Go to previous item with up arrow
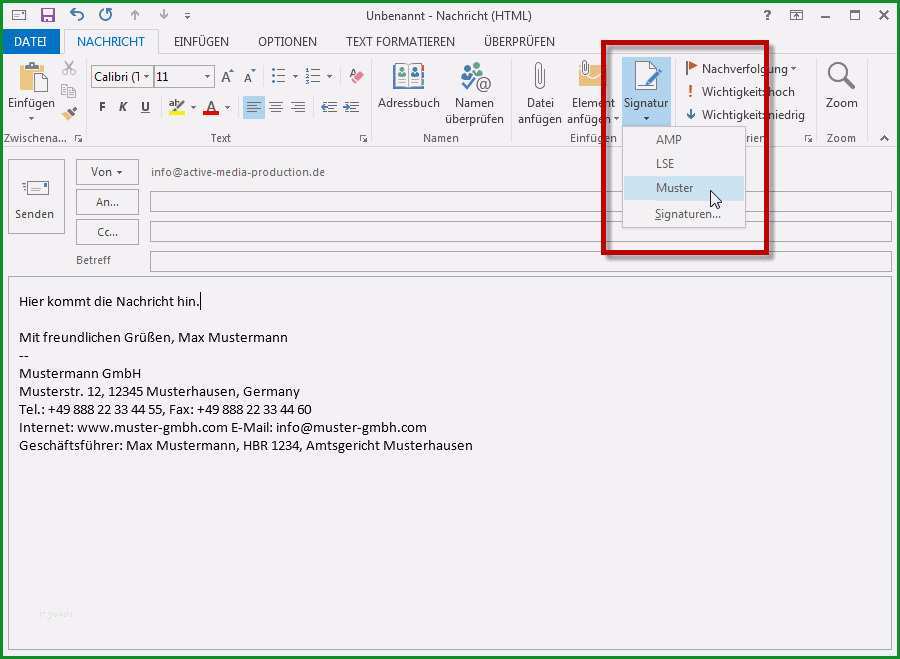The image size is (900, 659). tap(135, 15)
